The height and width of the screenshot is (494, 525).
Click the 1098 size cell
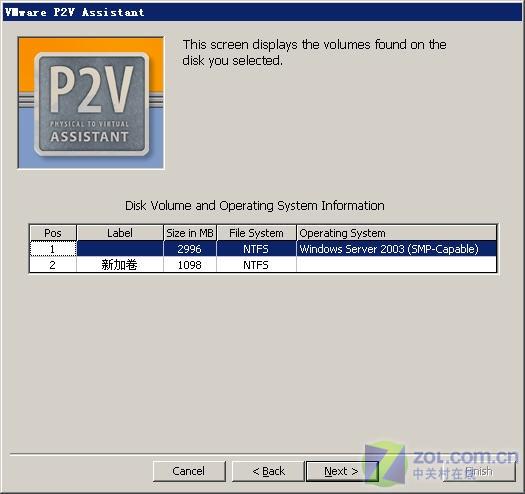190,265
